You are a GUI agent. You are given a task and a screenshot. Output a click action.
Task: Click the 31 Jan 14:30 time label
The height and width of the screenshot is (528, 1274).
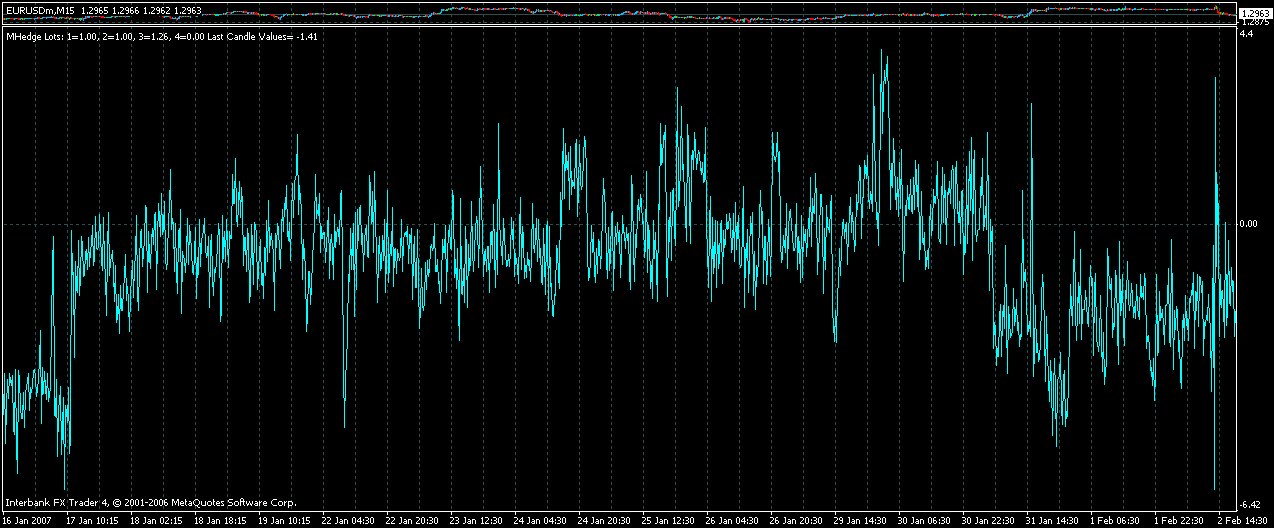tap(1054, 521)
